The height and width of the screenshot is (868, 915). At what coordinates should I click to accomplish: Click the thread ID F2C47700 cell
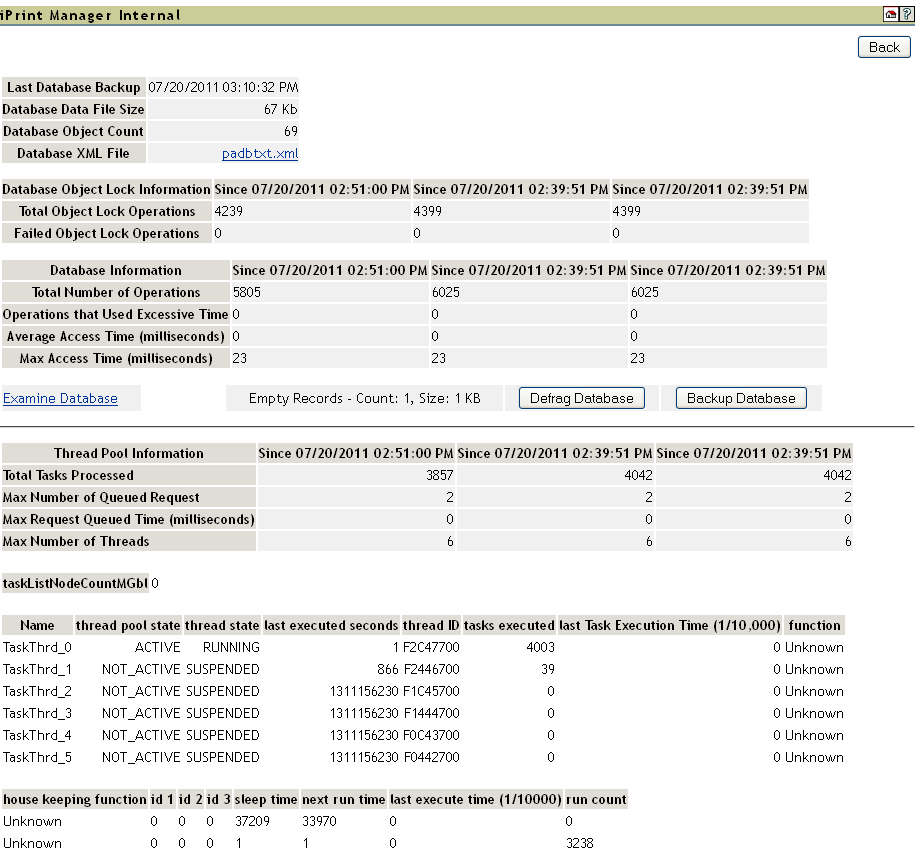click(431, 647)
